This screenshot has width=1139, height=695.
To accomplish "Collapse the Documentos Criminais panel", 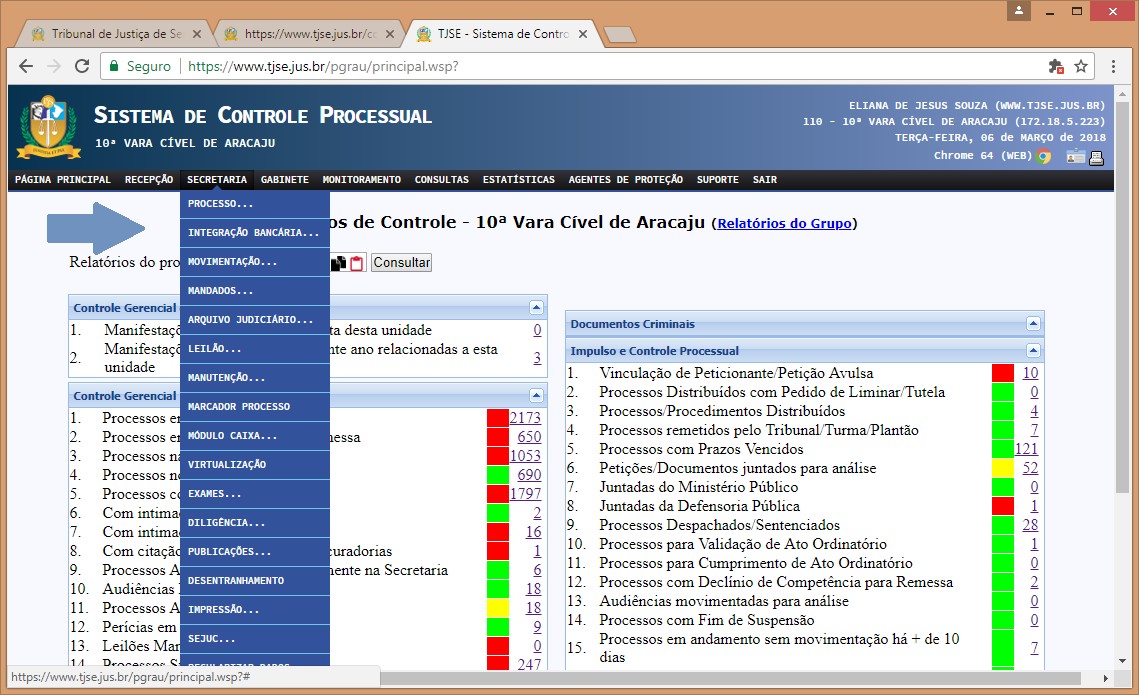I will [1034, 324].
